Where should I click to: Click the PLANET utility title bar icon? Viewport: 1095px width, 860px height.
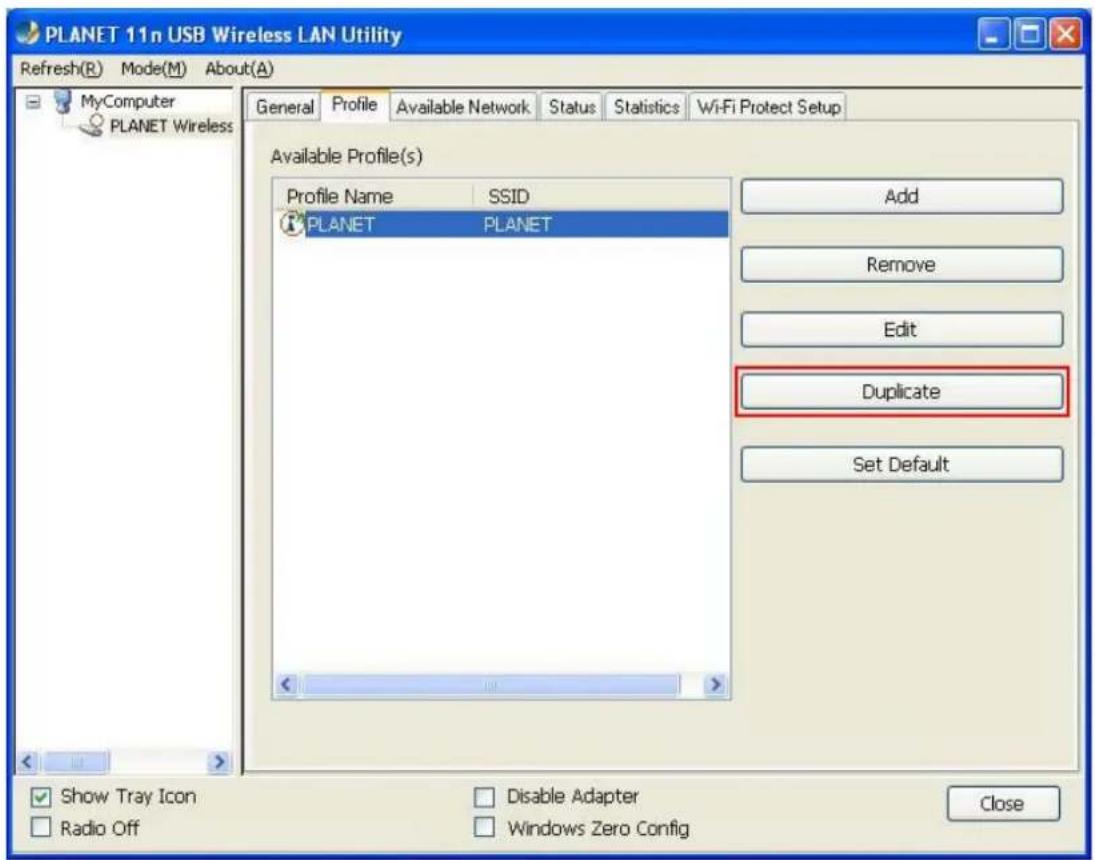[x=29, y=34]
